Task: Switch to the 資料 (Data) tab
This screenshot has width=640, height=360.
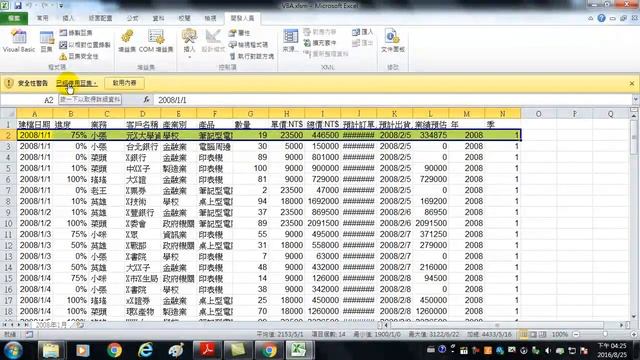Action: 158,18
